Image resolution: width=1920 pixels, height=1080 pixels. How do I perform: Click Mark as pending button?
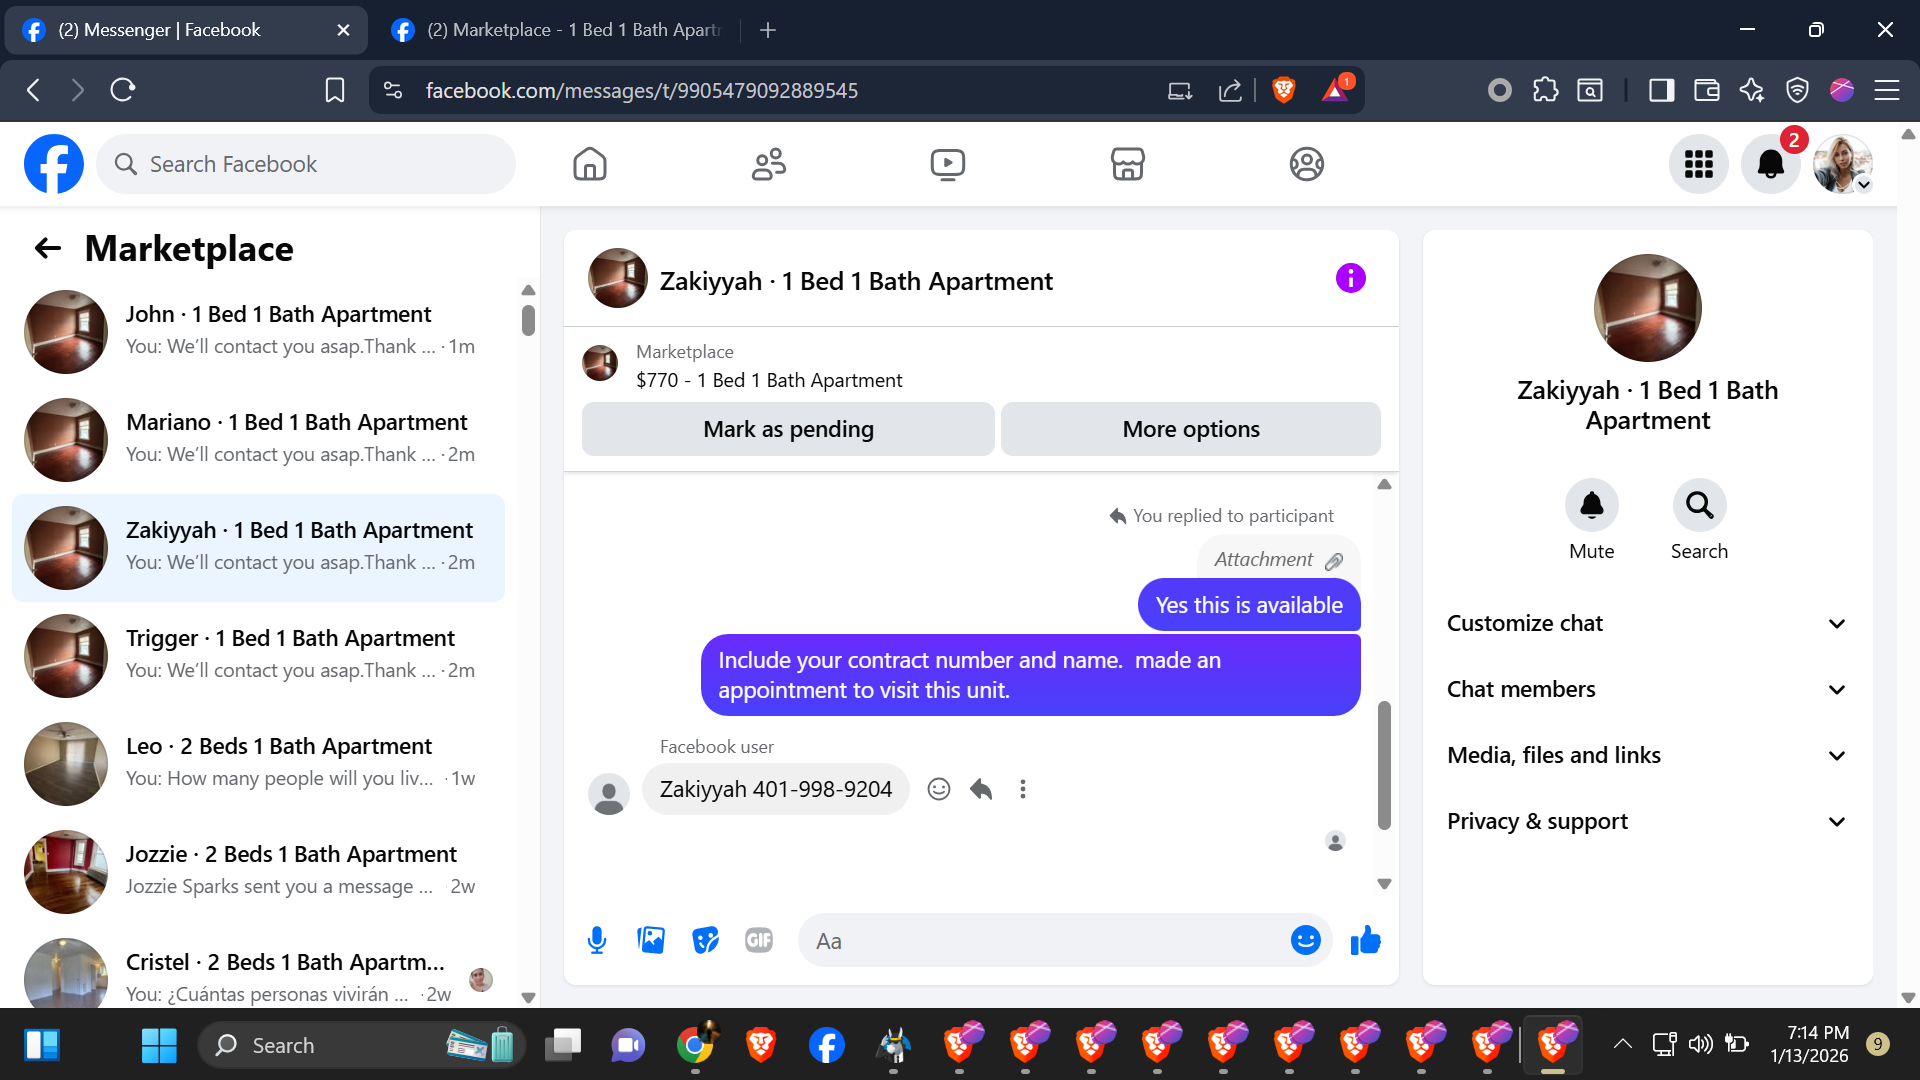point(788,429)
